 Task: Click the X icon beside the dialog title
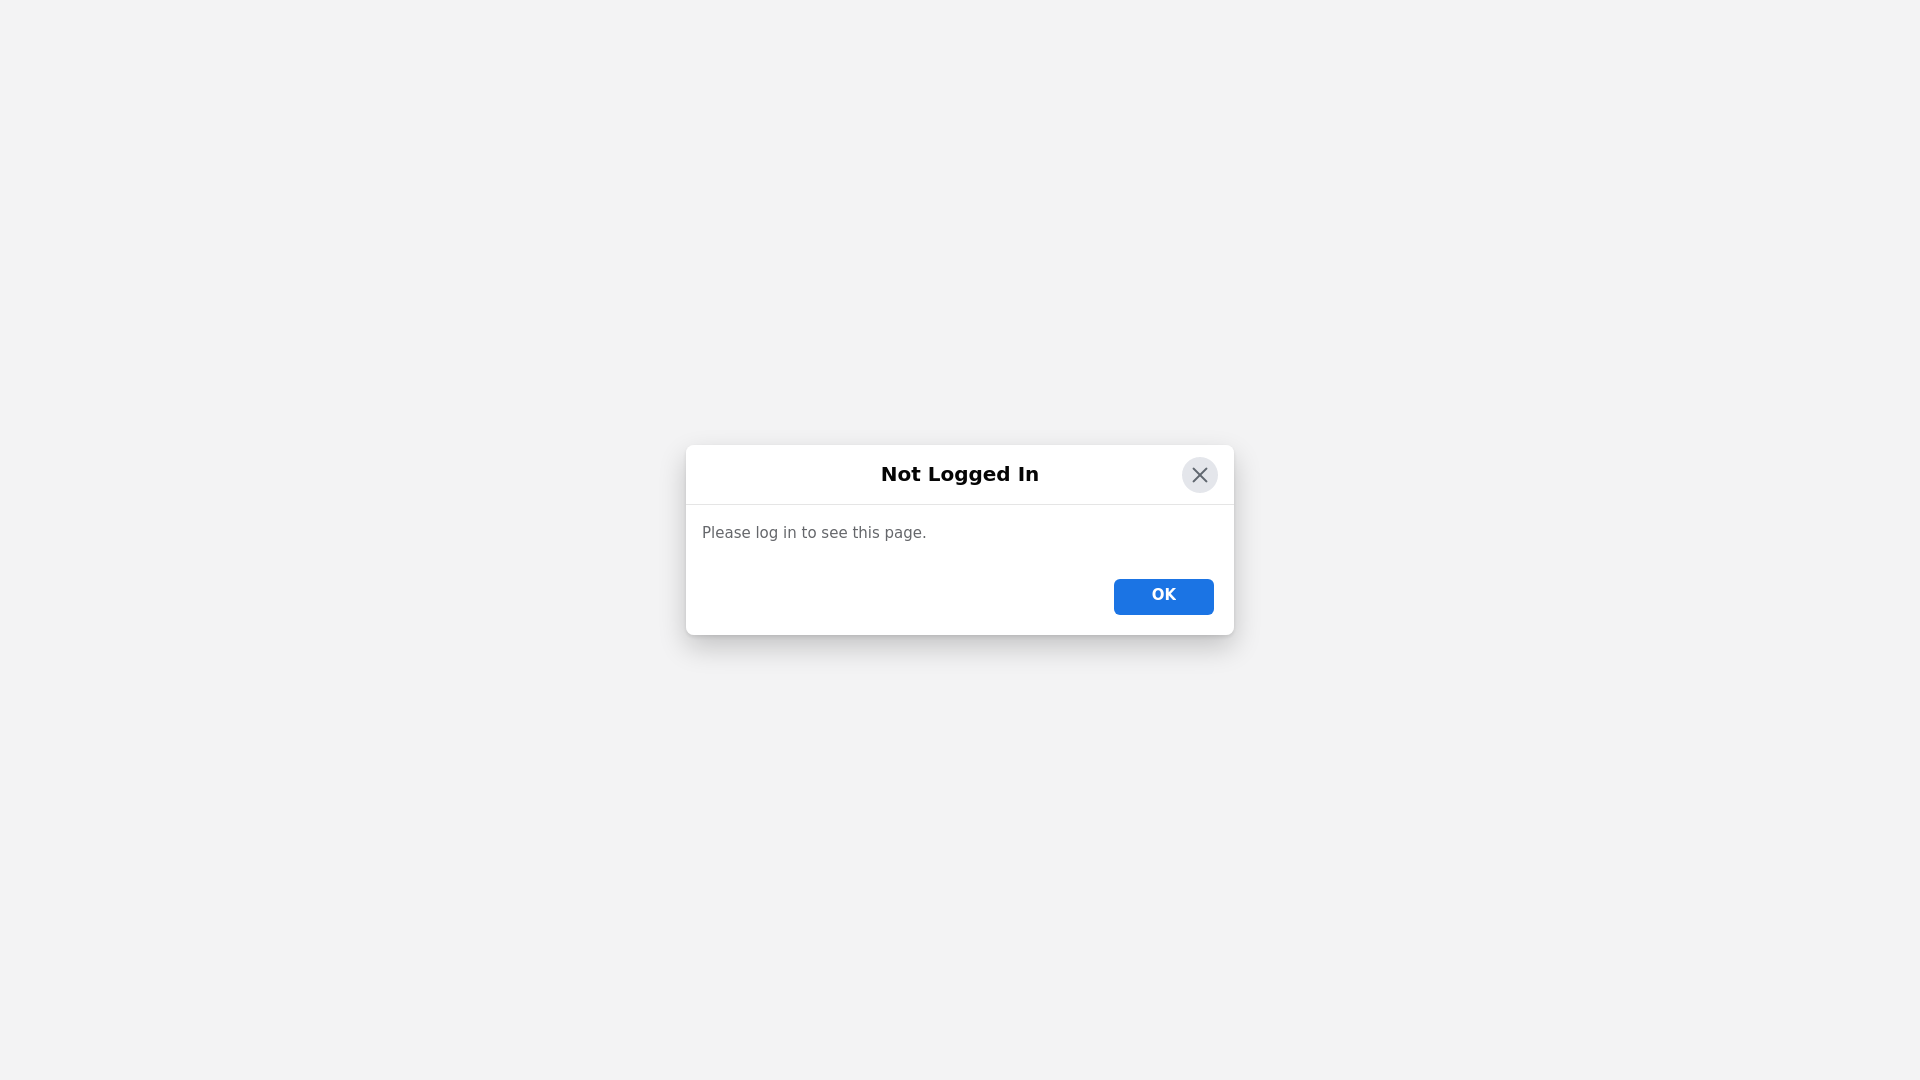point(1199,475)
